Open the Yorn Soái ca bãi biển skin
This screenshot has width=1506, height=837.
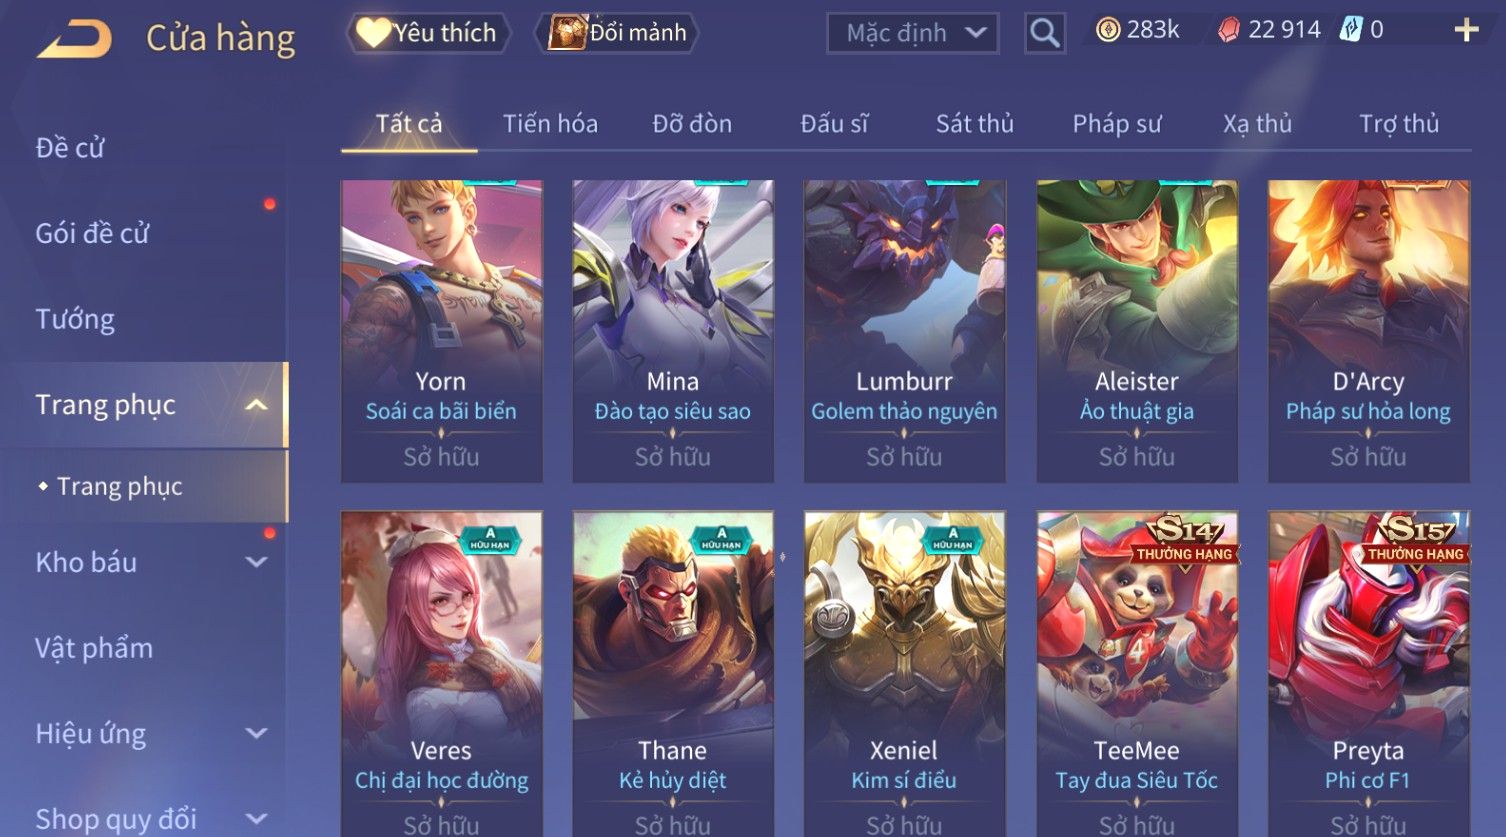pos(442,331)
